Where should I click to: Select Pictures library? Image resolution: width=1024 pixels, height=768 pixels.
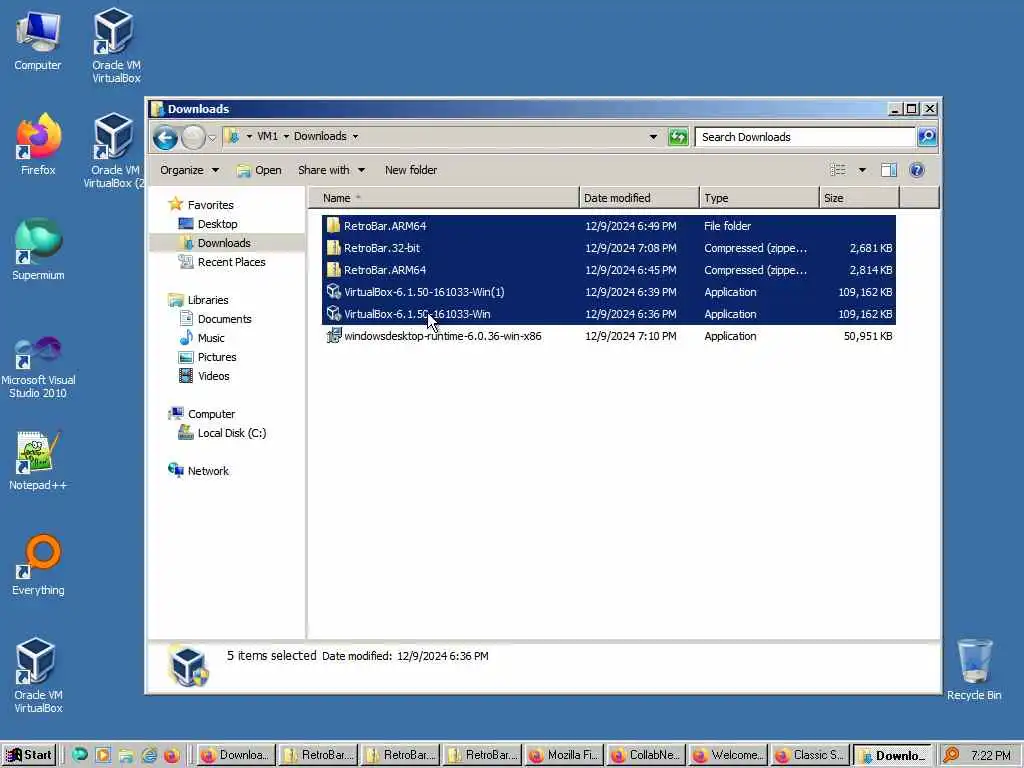[x=217, y=357]
